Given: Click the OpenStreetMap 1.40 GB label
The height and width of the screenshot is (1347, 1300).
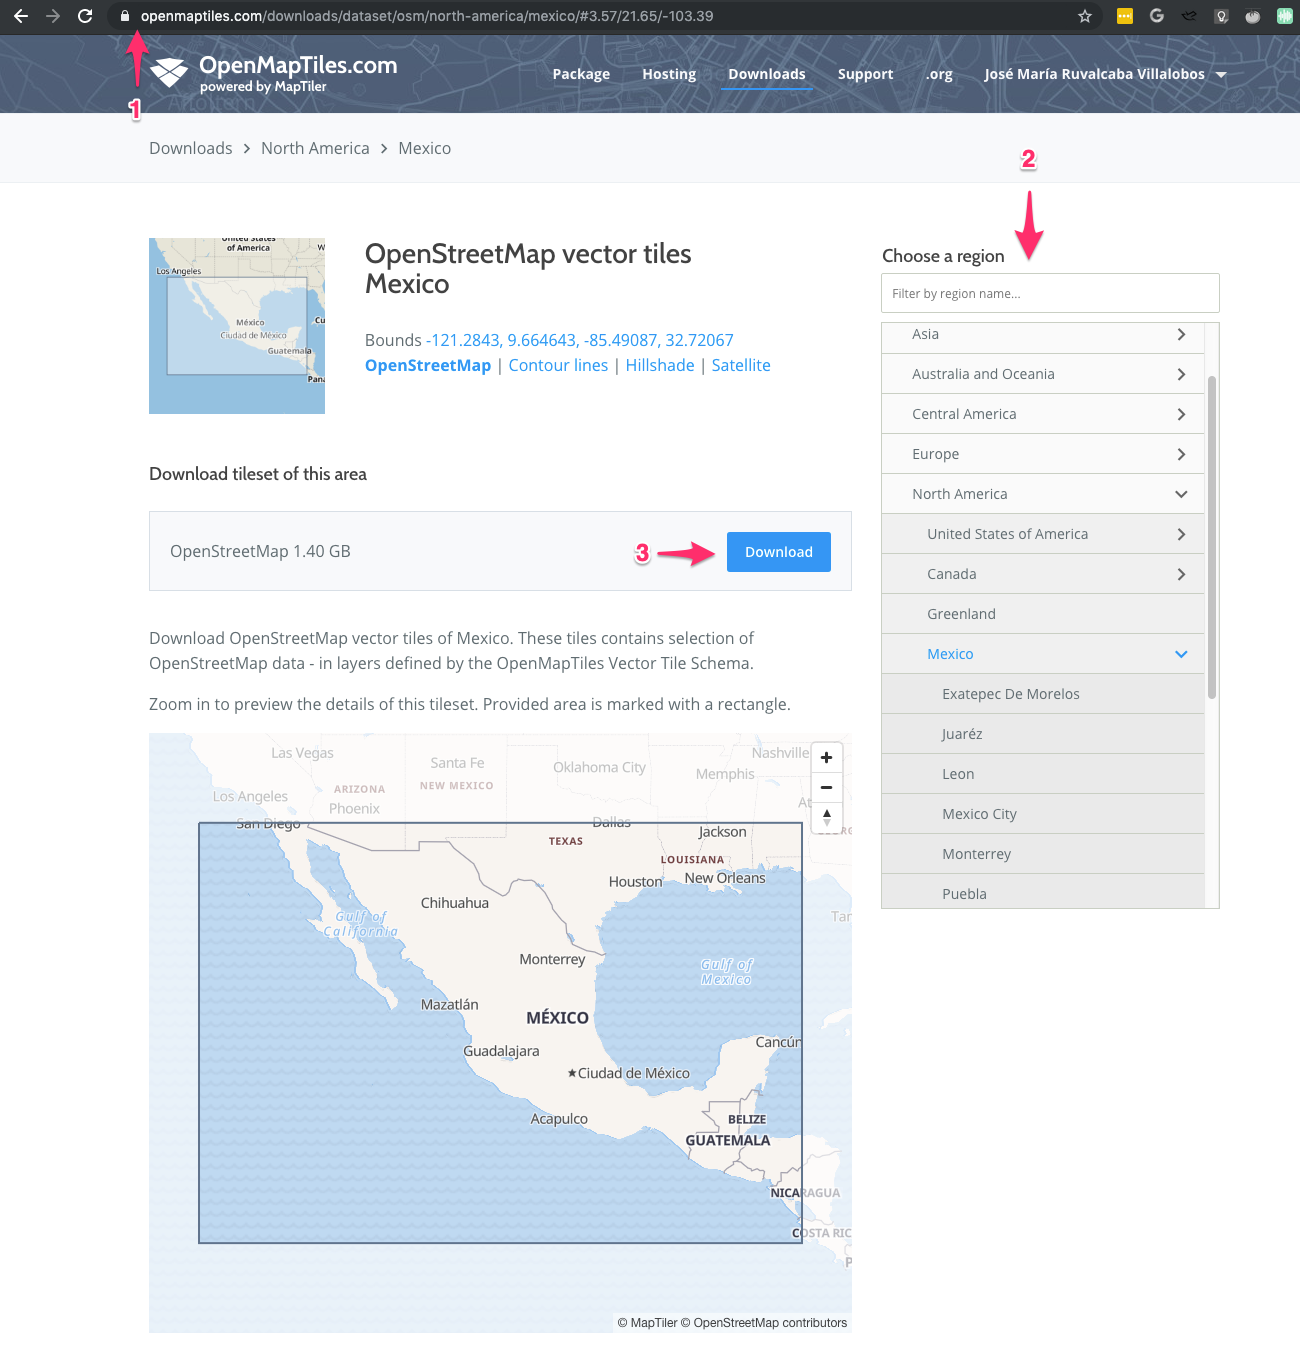Looking at the screenshot, I should click(260, 551).
